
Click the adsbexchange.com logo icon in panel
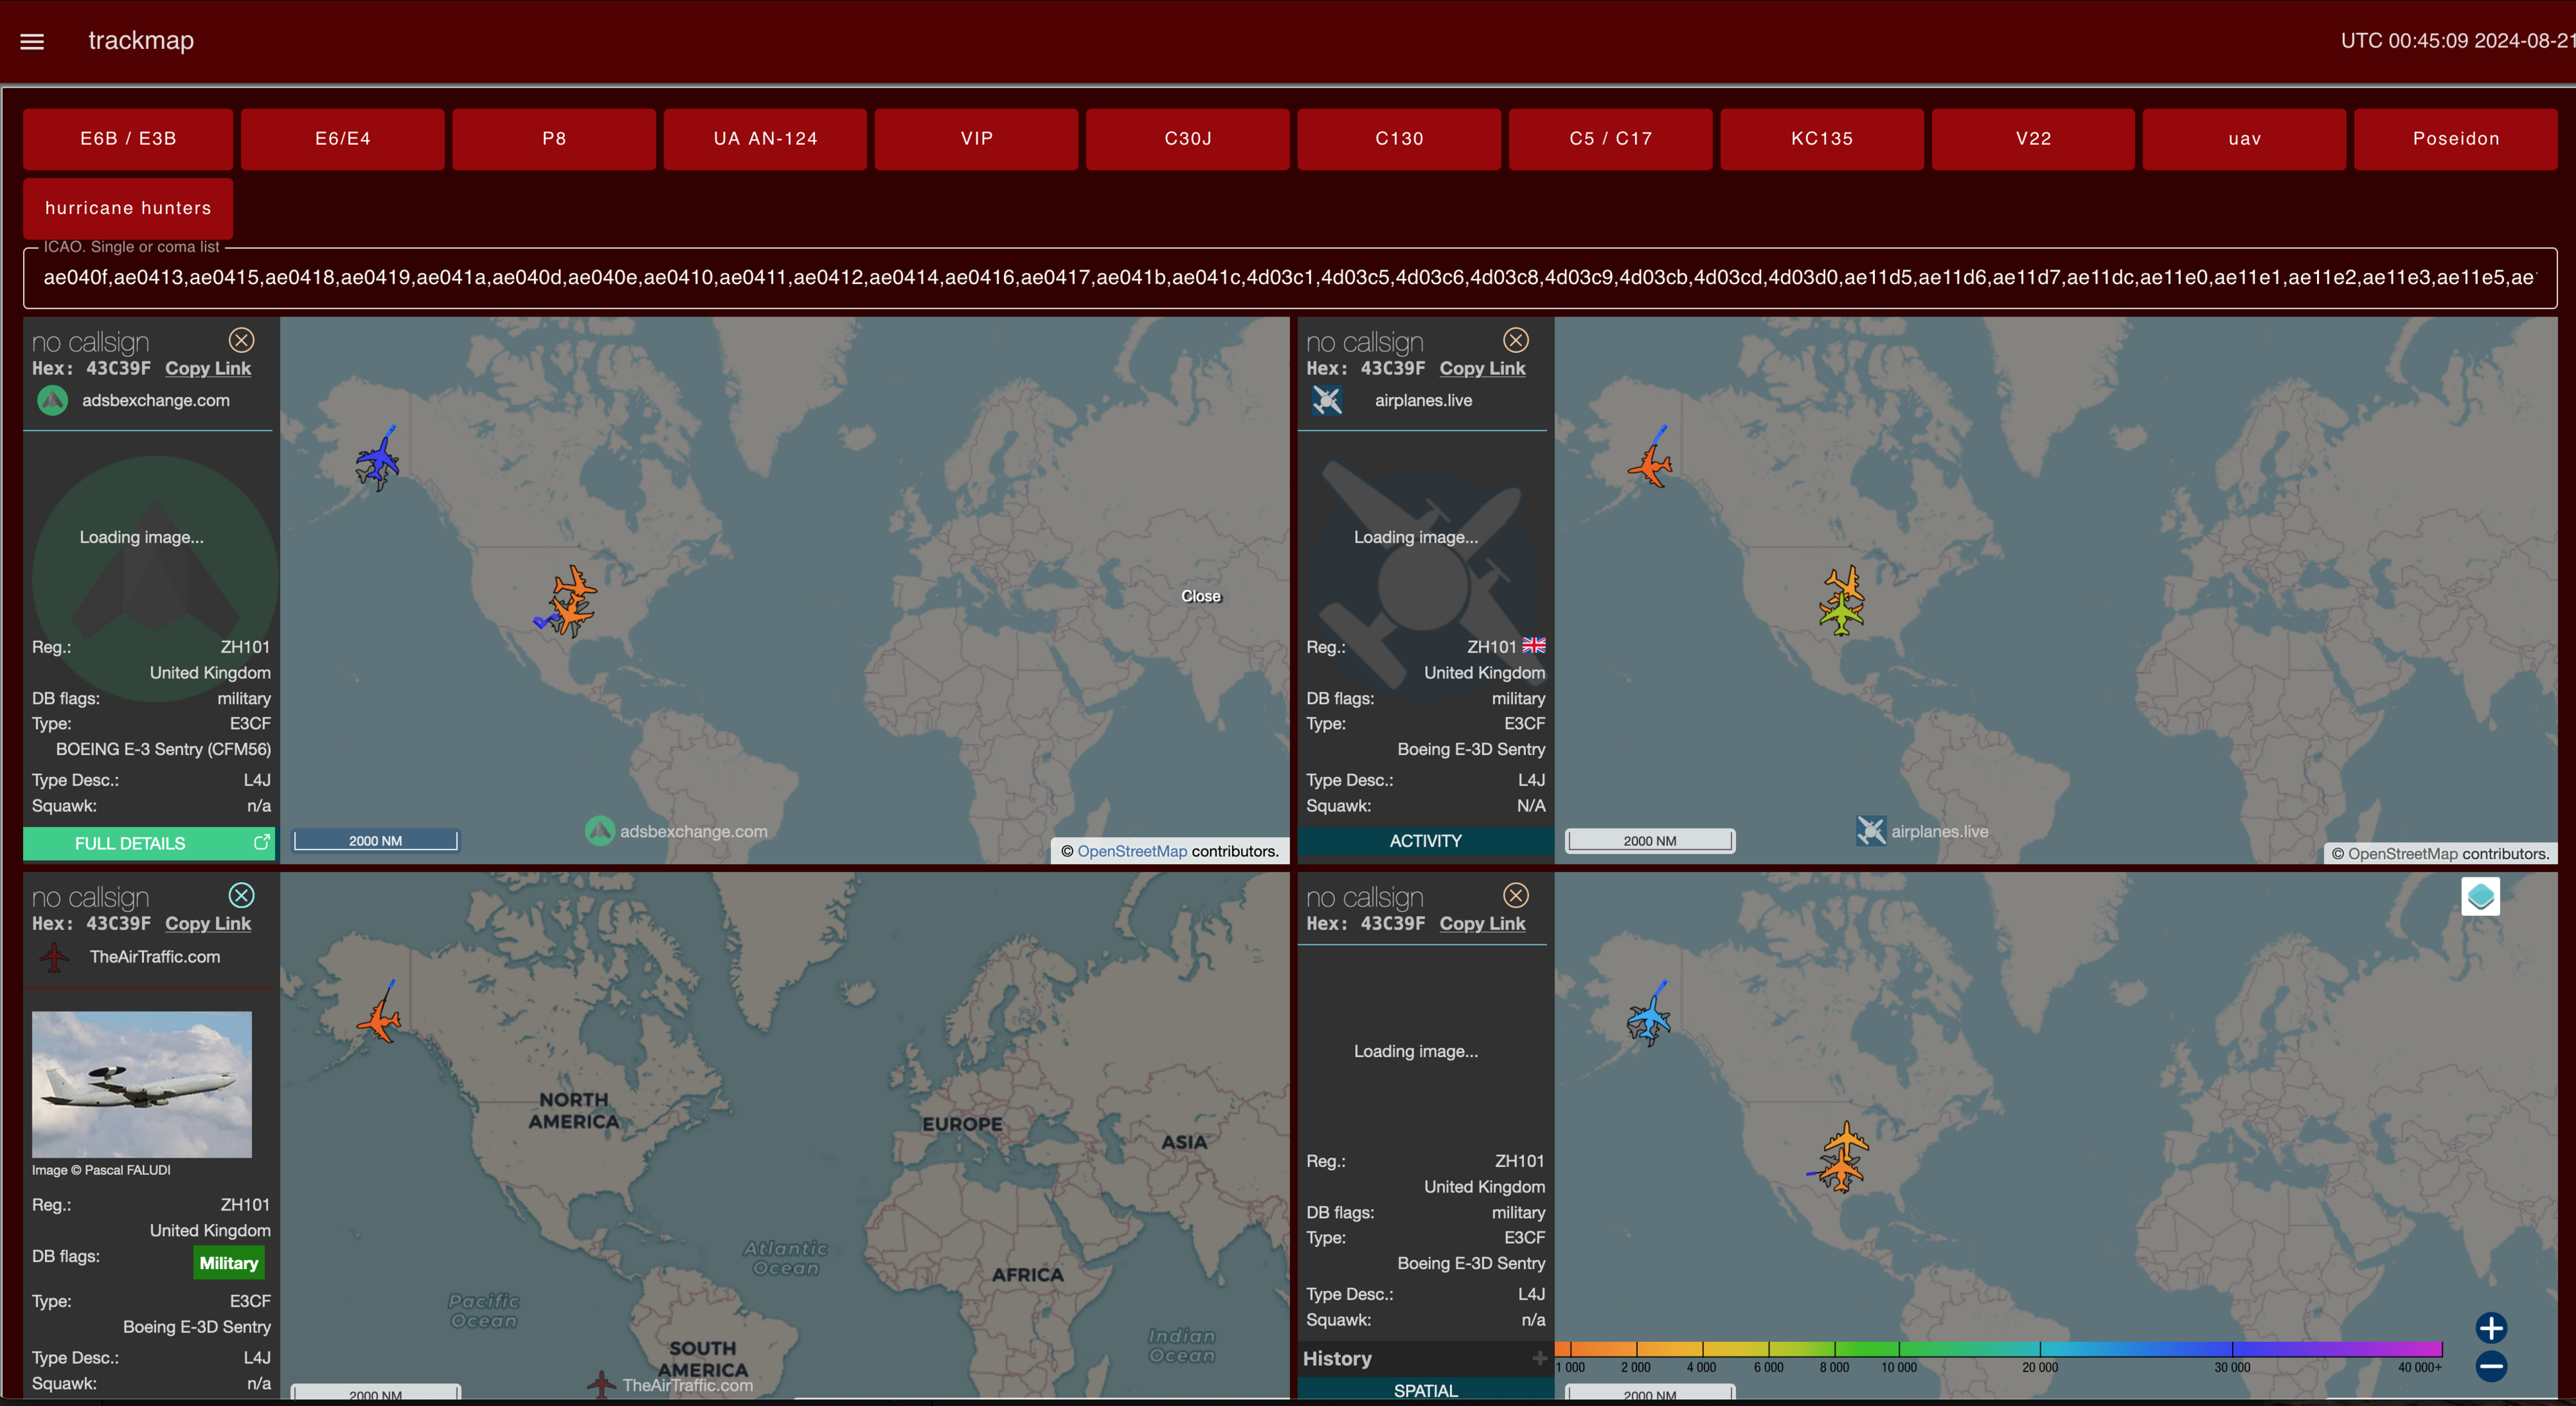[x=52, y=401]
